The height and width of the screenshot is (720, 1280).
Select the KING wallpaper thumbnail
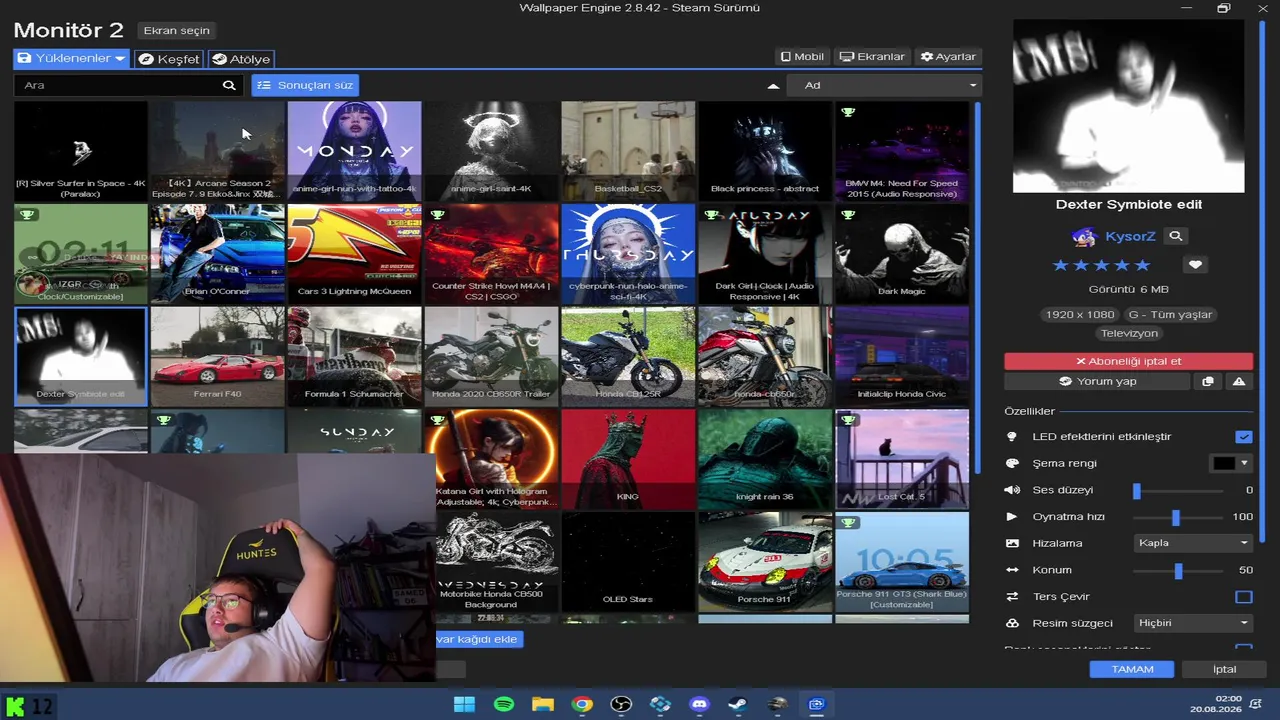coord(628,459)
